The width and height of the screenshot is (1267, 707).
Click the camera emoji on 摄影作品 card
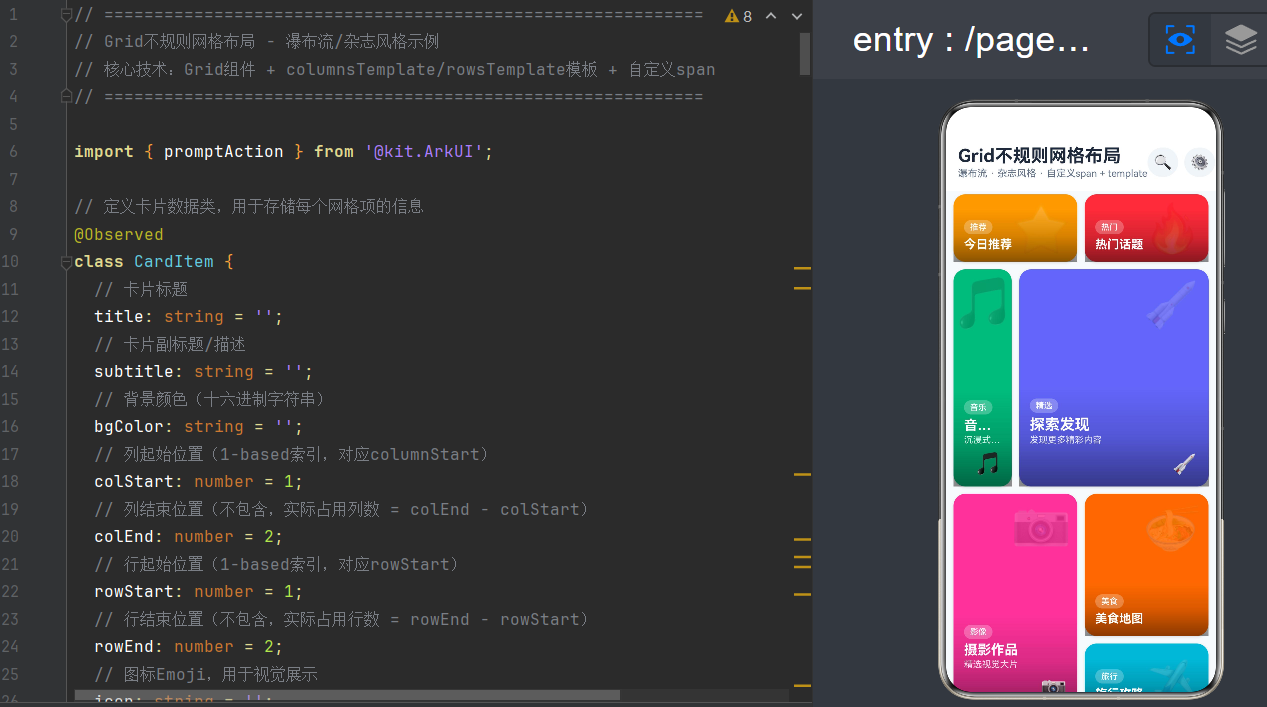click(1053, 686)
